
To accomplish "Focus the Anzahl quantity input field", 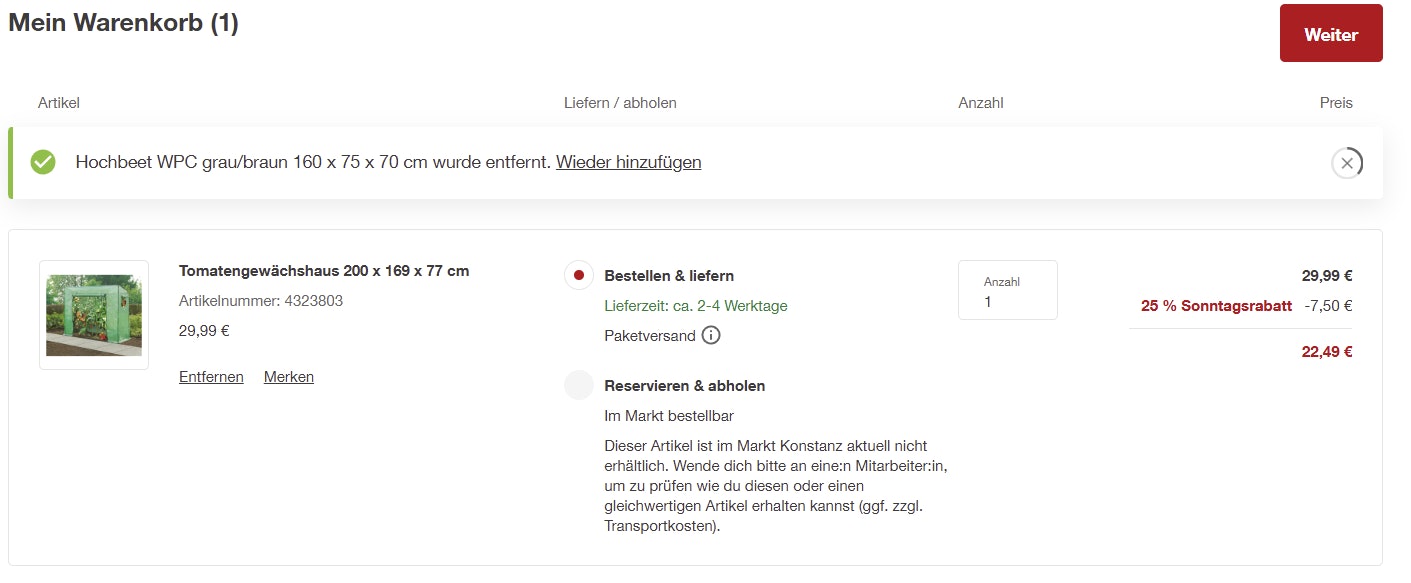I will [1007, 300].
